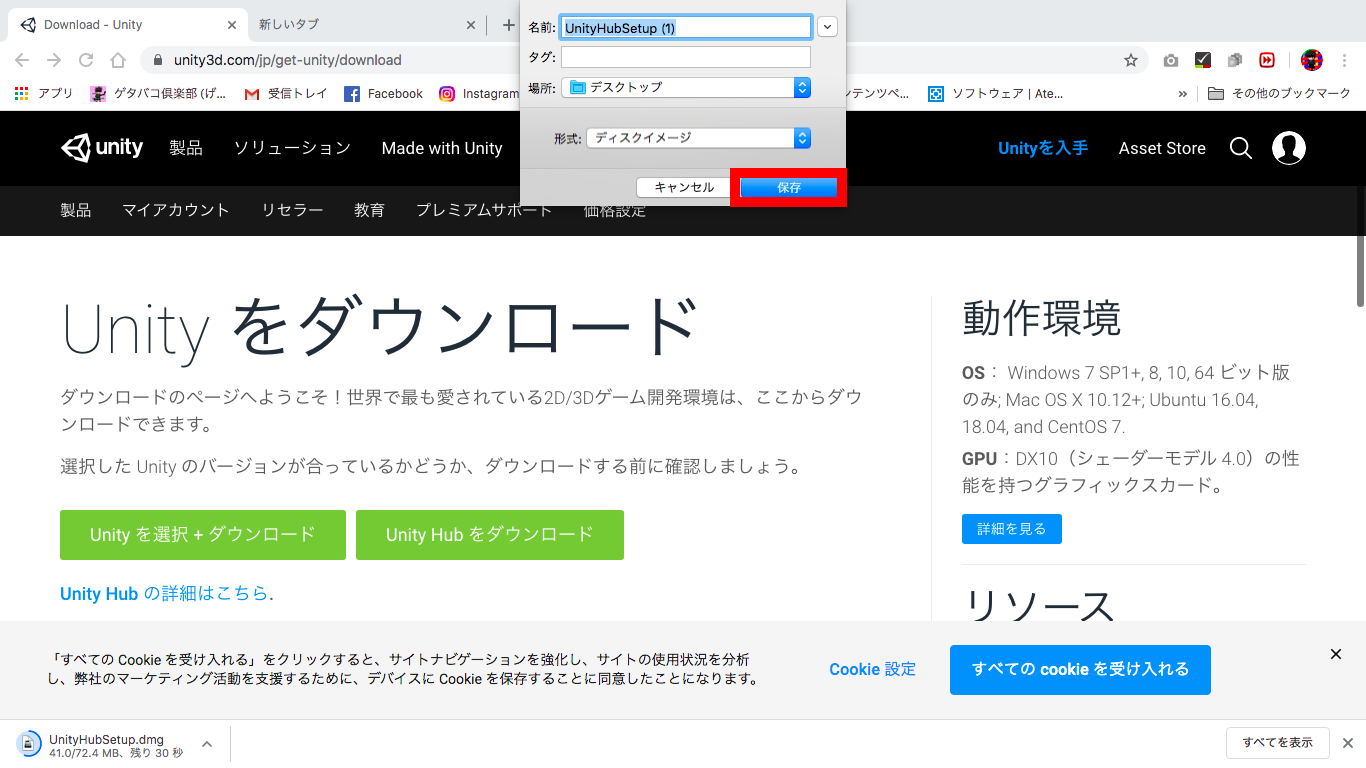The height and width of the screenshot is (768, 1366).
Task: Click the browser forward arrow
Action: pyautogui.click(x=54, y=60)
